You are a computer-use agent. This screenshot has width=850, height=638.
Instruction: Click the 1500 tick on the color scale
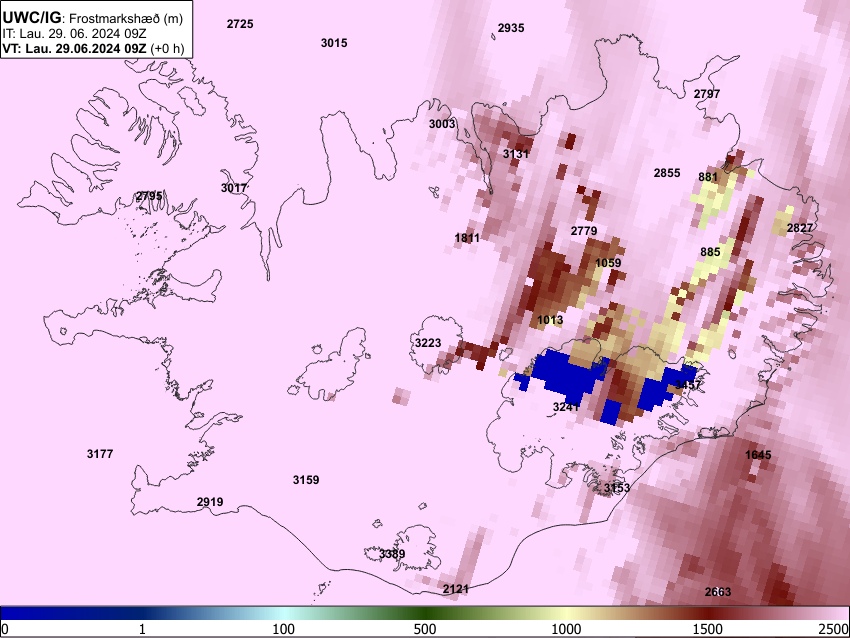pyautogui.click(x=708, y=629)
